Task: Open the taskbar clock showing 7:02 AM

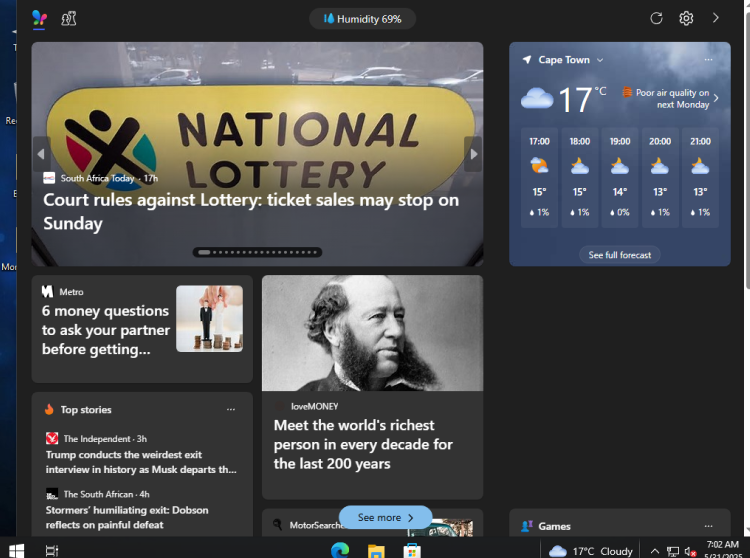Action: coord(723,550)
